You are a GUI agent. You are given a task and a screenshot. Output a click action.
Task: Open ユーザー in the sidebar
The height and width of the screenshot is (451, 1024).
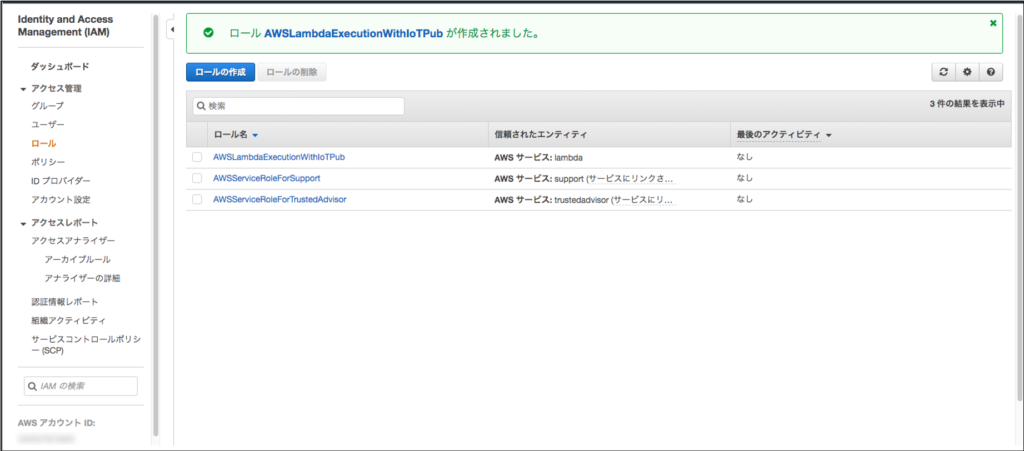[48, 124]
